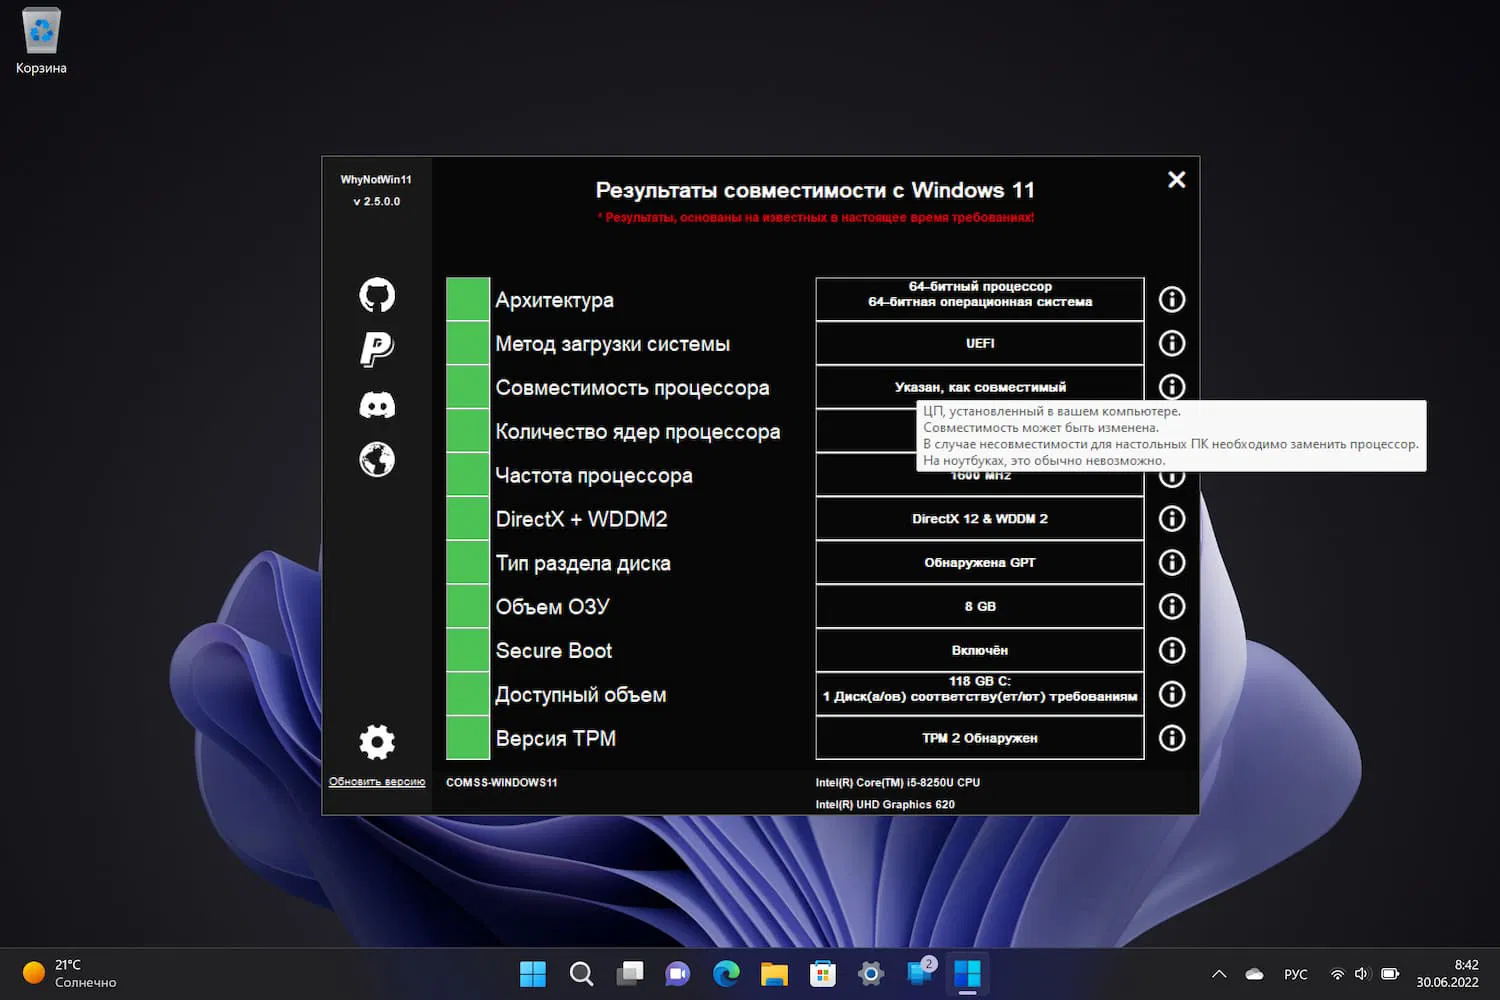Click the Объем ОЗУ label

pos(553,607)
